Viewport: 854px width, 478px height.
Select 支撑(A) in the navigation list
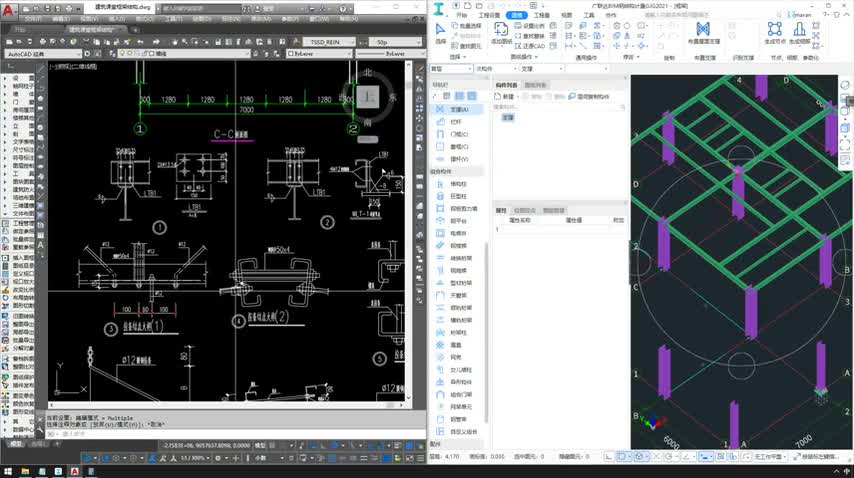pyautogui.click(x=459, y=109)
